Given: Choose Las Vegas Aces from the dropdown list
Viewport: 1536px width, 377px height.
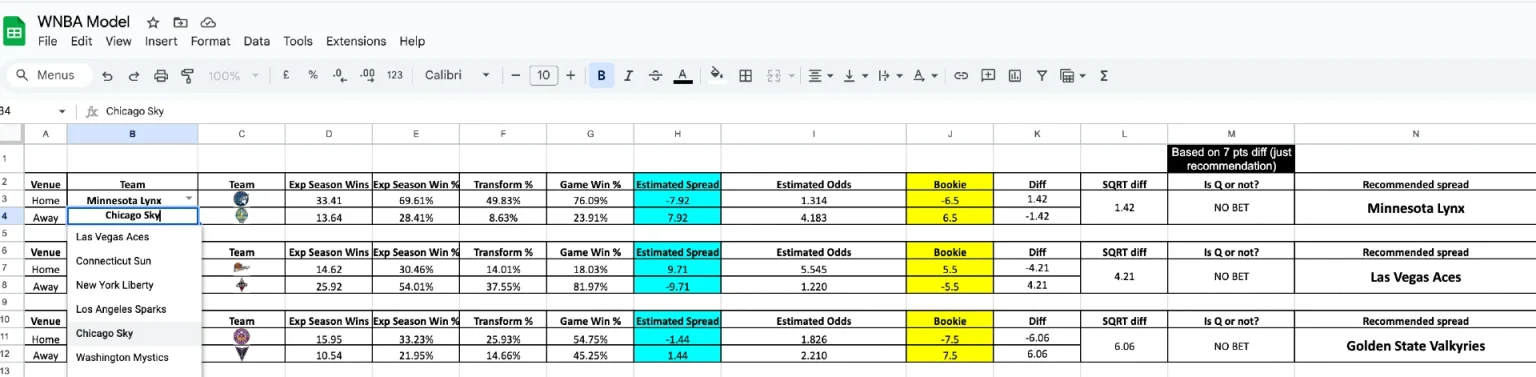Looking at the screenshot, I should pos(134,237).
